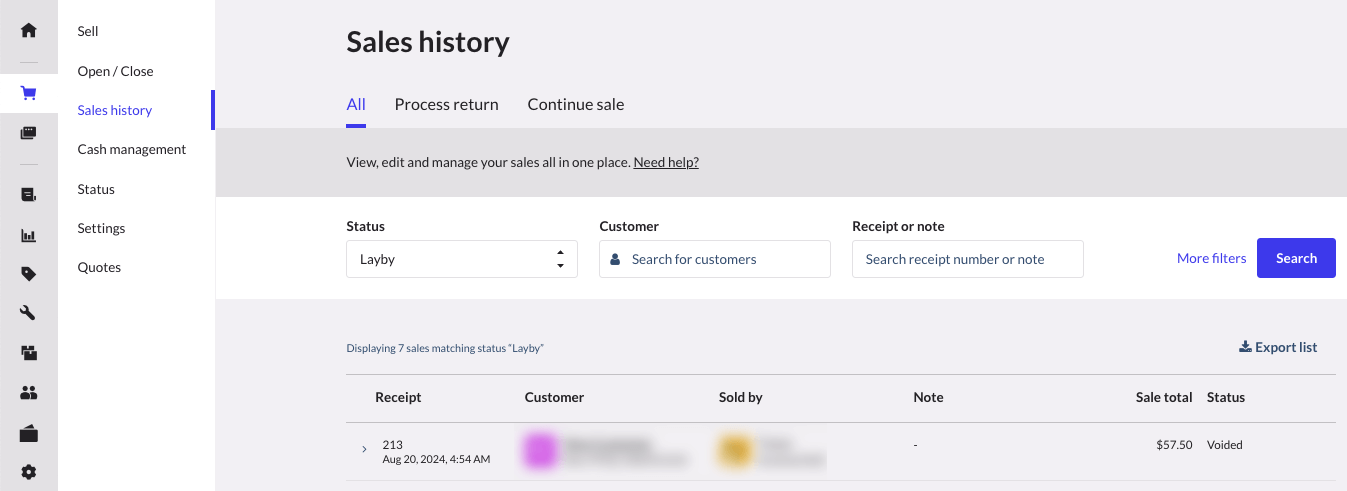This screenshot has height=491, width=1347.
Task: Click the inventory boxes icon
Action: 28,353
